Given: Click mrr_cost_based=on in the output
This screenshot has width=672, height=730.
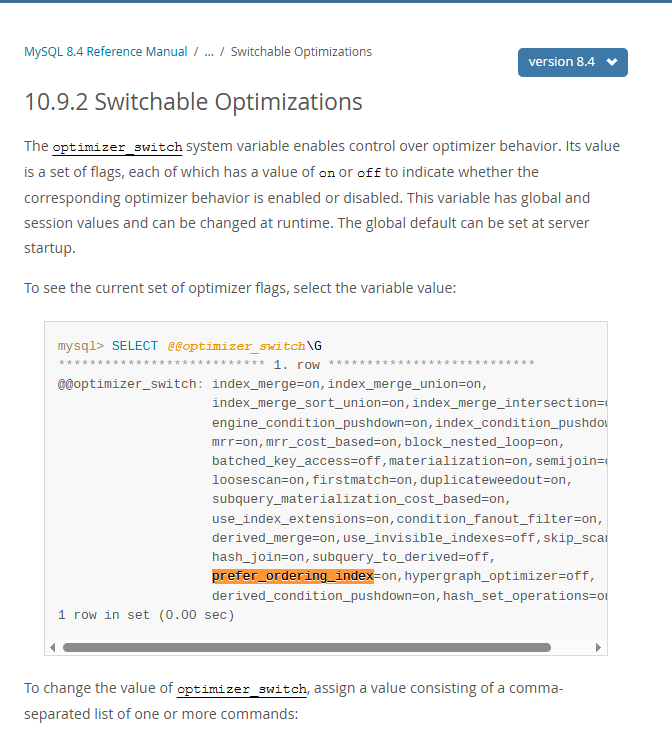Looking at the screenshot, I should tap(331, 442).
